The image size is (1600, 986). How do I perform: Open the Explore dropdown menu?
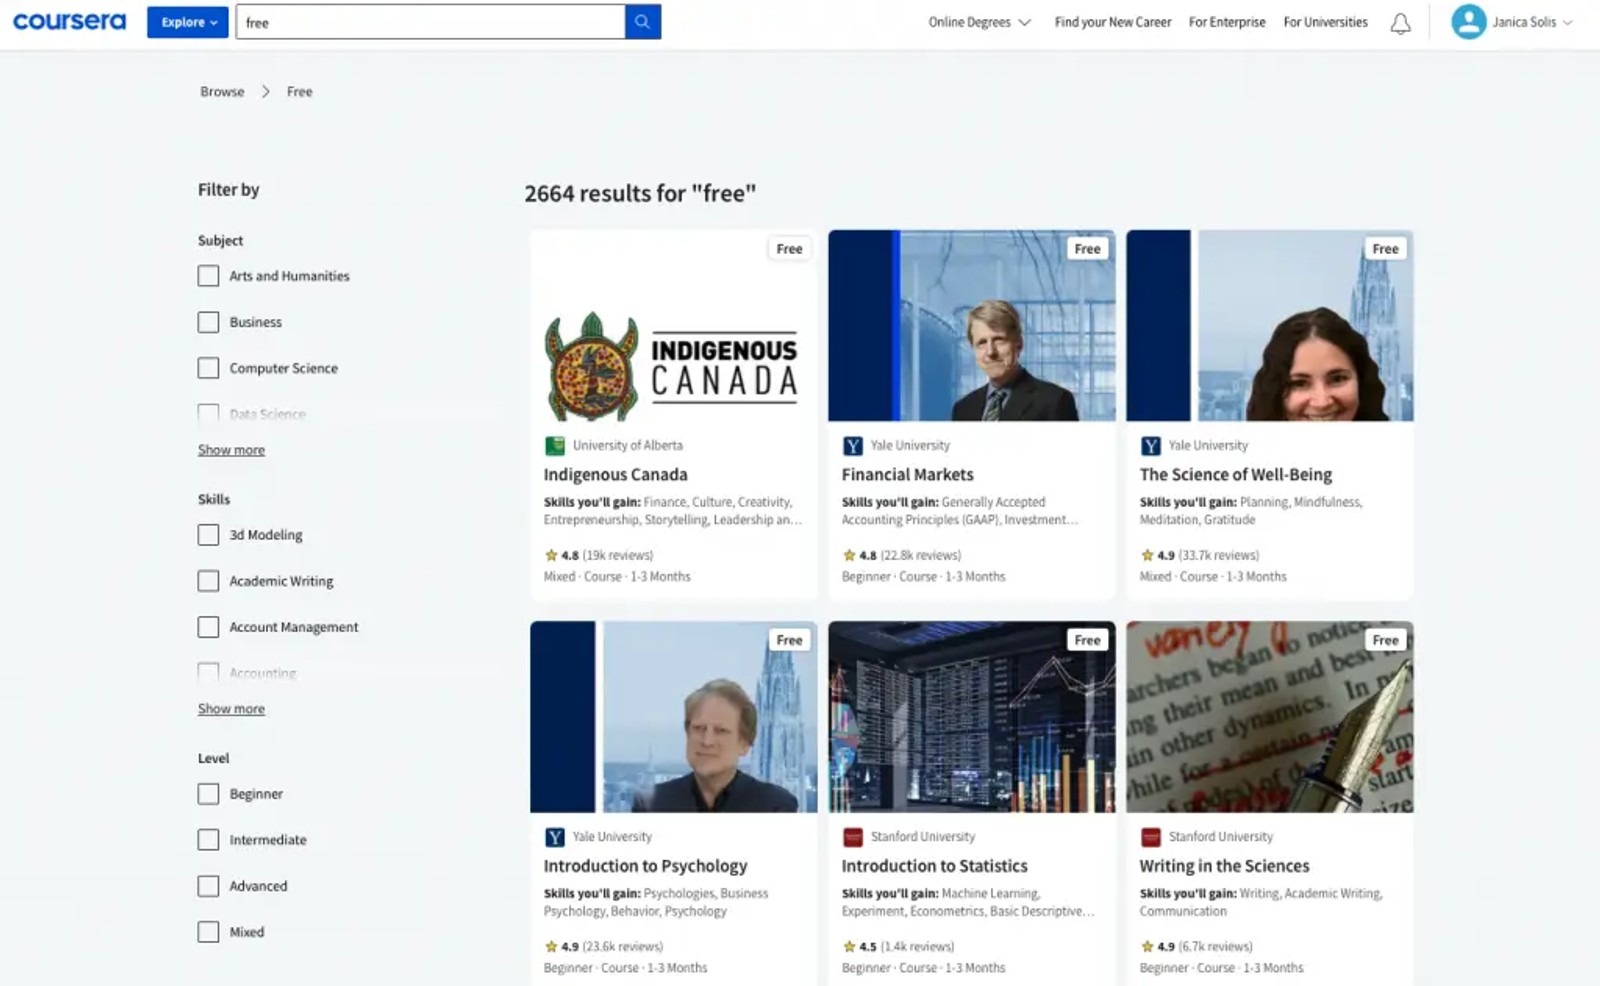(188, 22)
